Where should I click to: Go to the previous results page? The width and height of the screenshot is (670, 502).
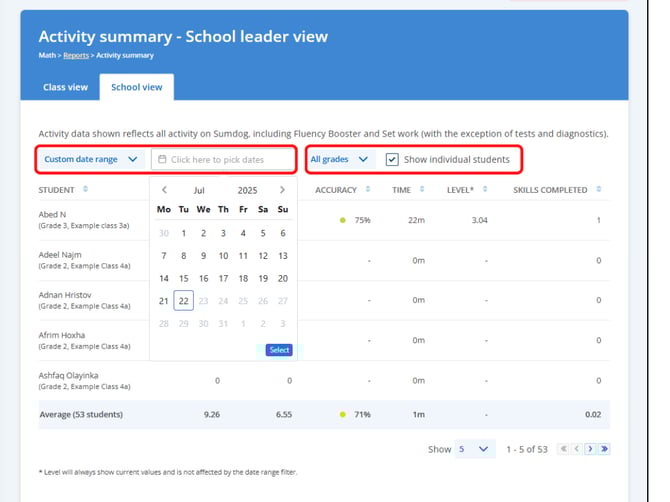(x=577, y=449)
